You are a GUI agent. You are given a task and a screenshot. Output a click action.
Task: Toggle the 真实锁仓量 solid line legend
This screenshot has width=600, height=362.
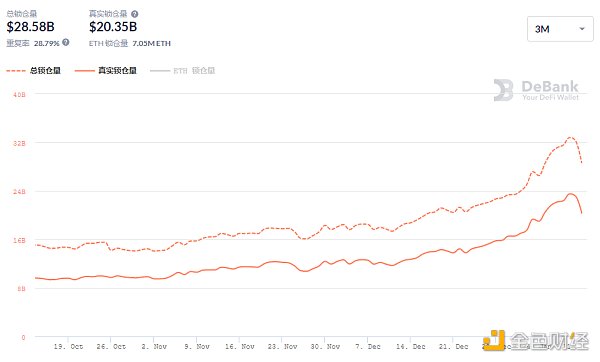point(106,71)
